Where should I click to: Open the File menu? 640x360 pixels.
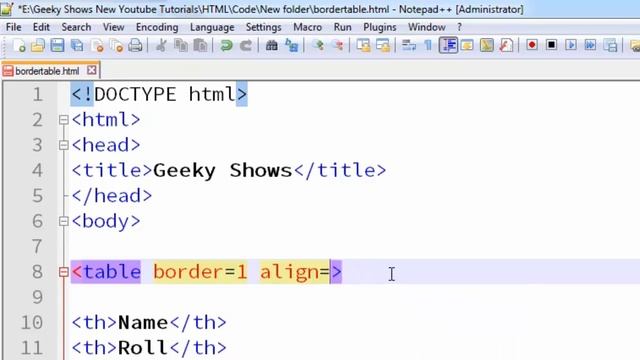(13, 27)
